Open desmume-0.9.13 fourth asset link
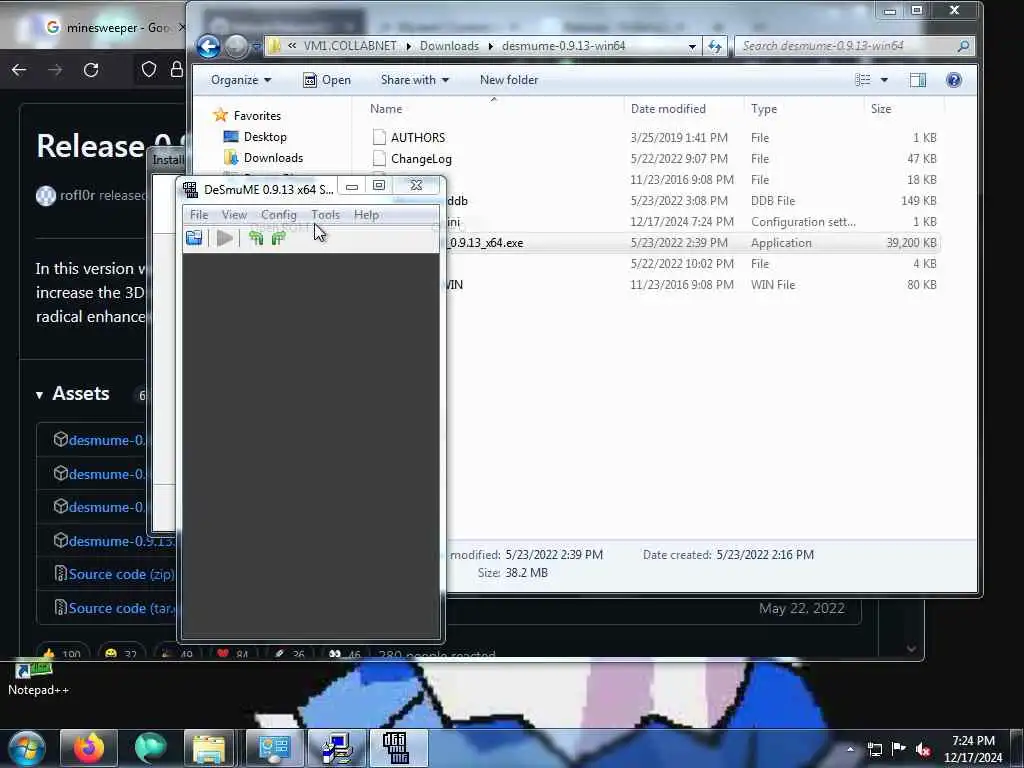 pyautogui.click(x=121, y=541)
